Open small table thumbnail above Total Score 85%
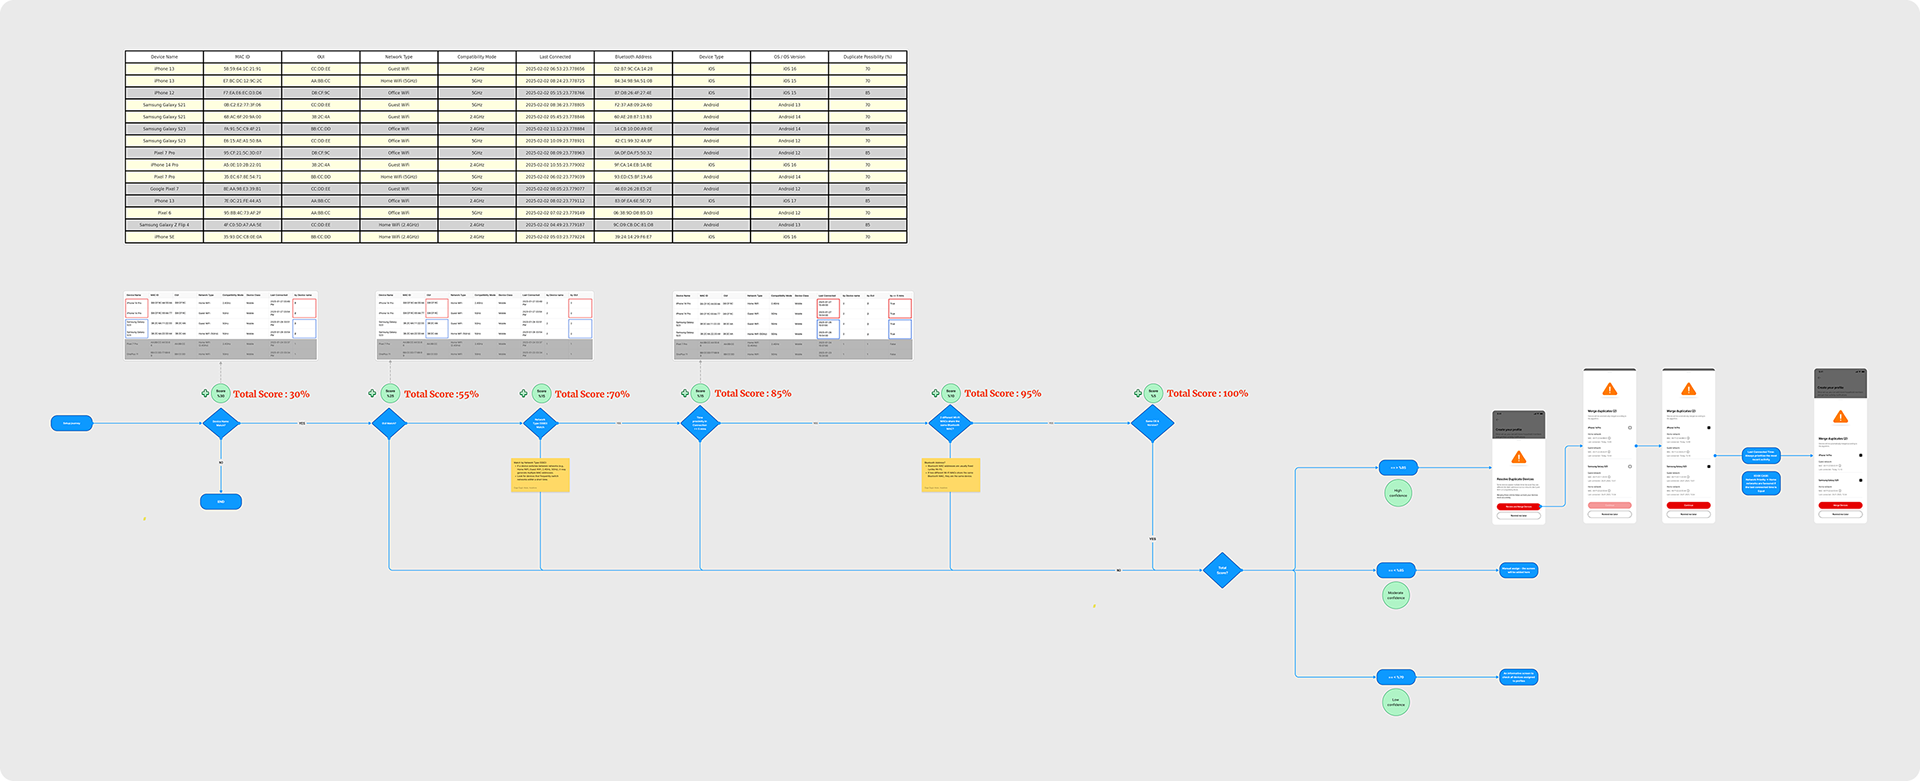Viewport: 1920px width, 781px height. click(793, 325)
